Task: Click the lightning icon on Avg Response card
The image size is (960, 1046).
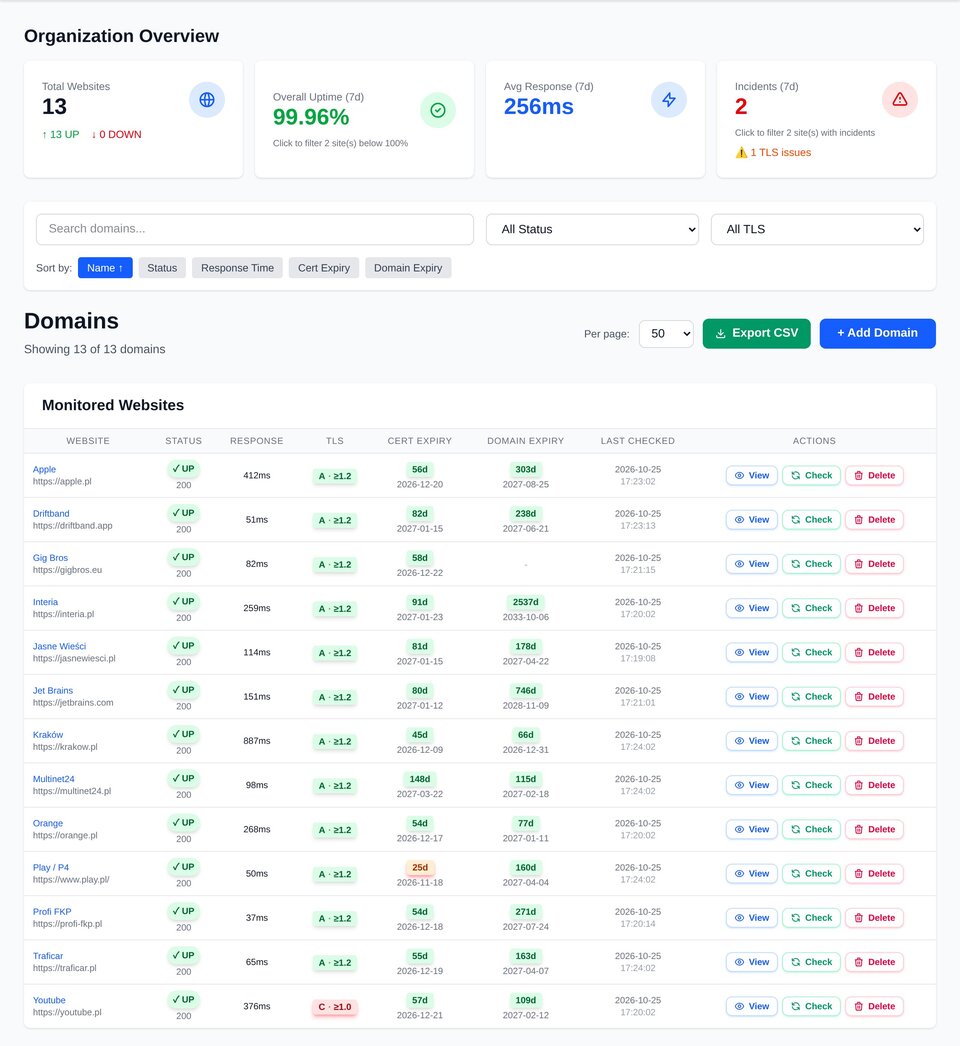Action: tap(668, 100)
